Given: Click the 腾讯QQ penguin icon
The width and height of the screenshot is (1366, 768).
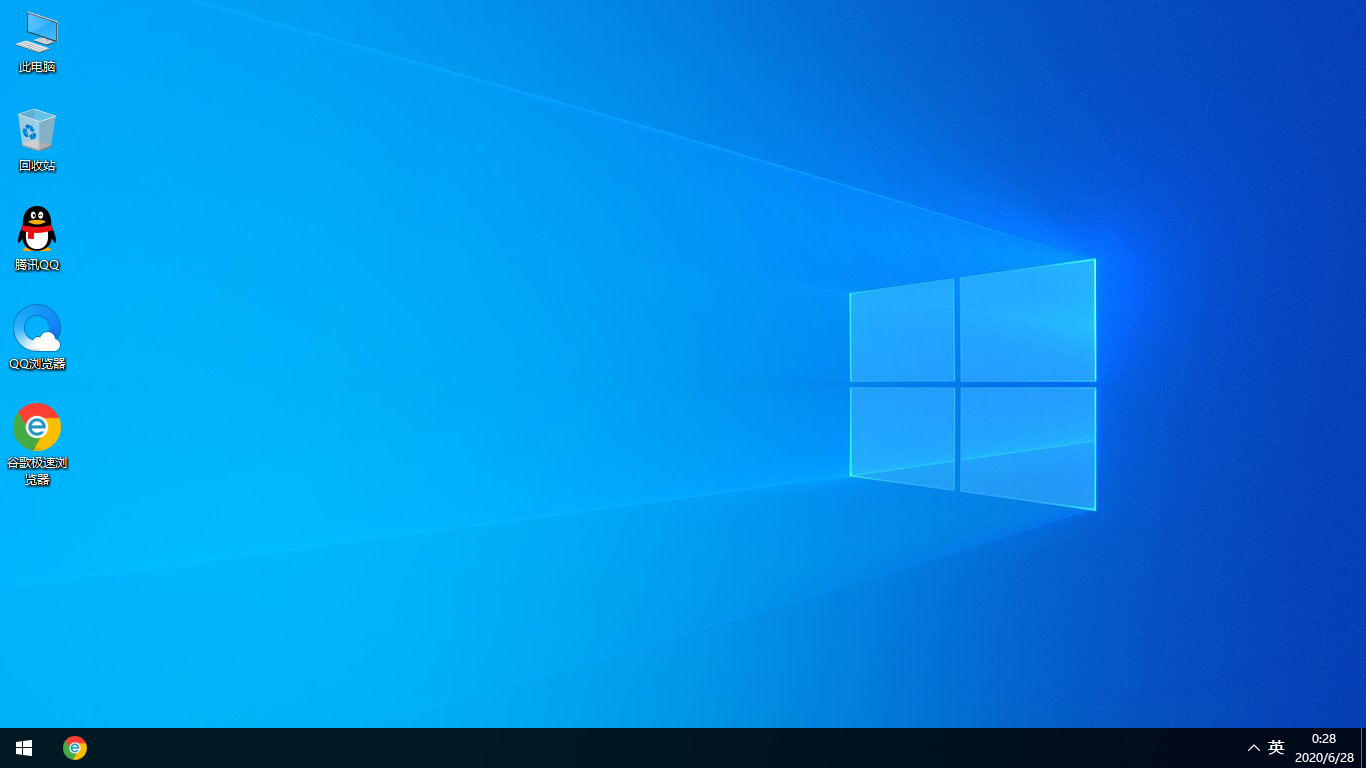Looking at the screenshot, I should pos(37,229).
